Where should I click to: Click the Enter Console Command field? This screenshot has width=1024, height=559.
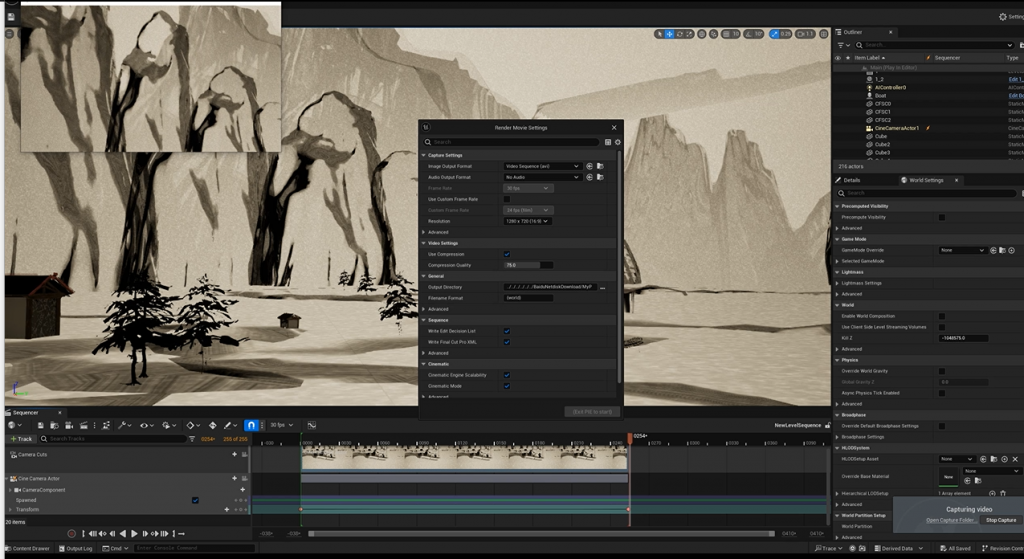[195, 549]
